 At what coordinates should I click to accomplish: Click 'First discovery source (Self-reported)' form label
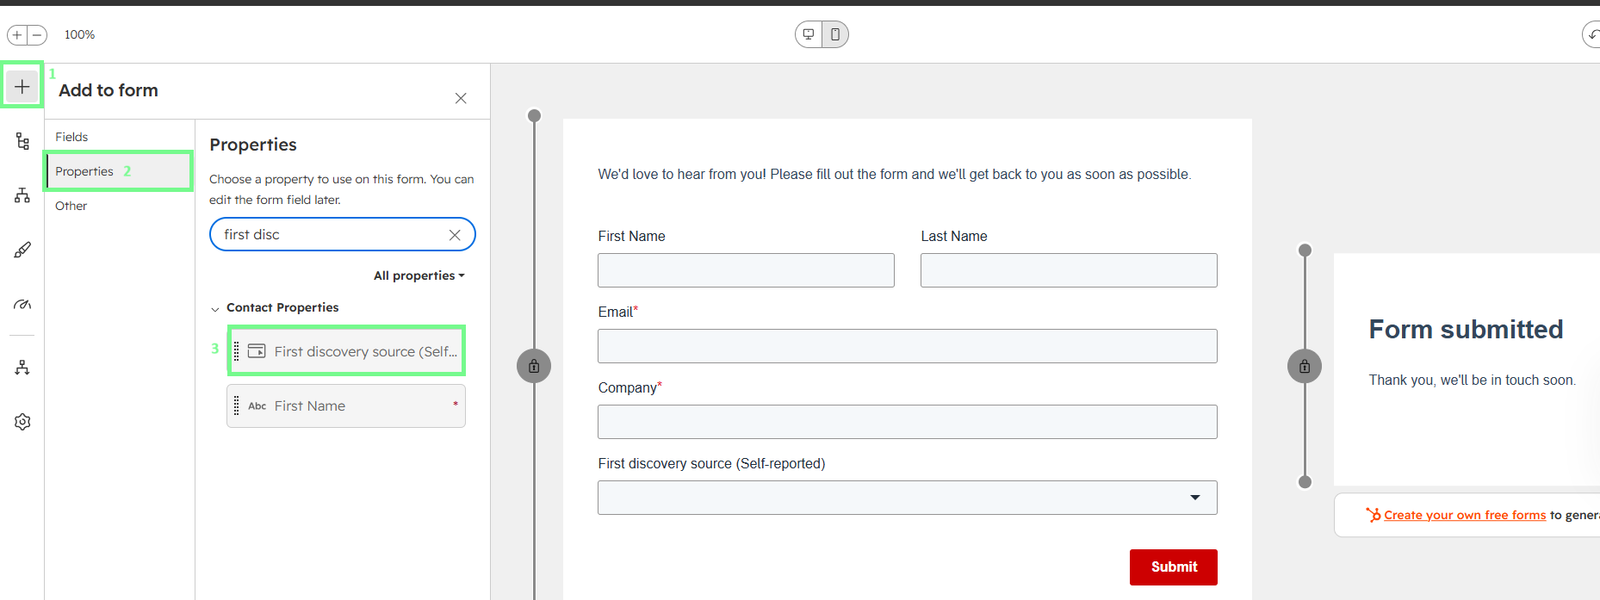(x=712, y=464)
